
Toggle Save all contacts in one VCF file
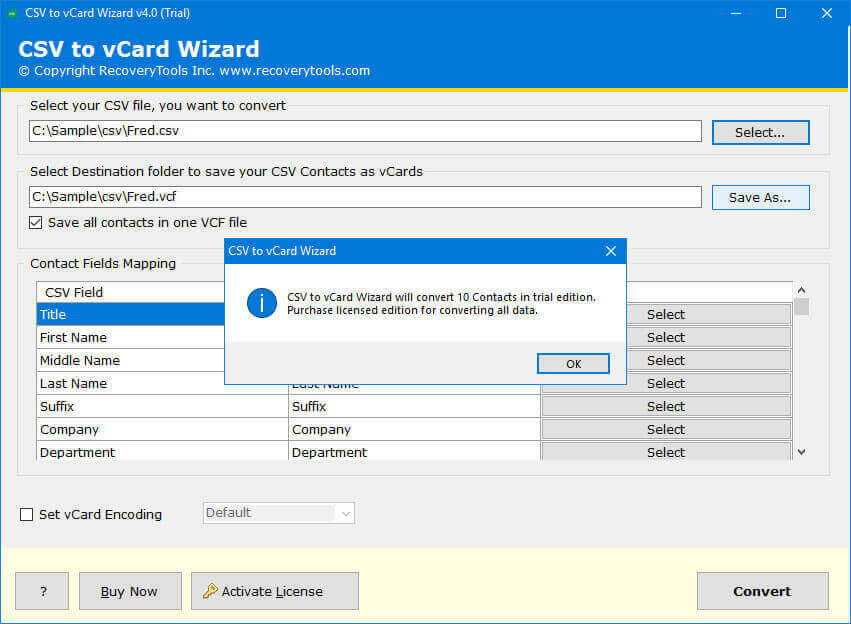(x=36, y=222)
